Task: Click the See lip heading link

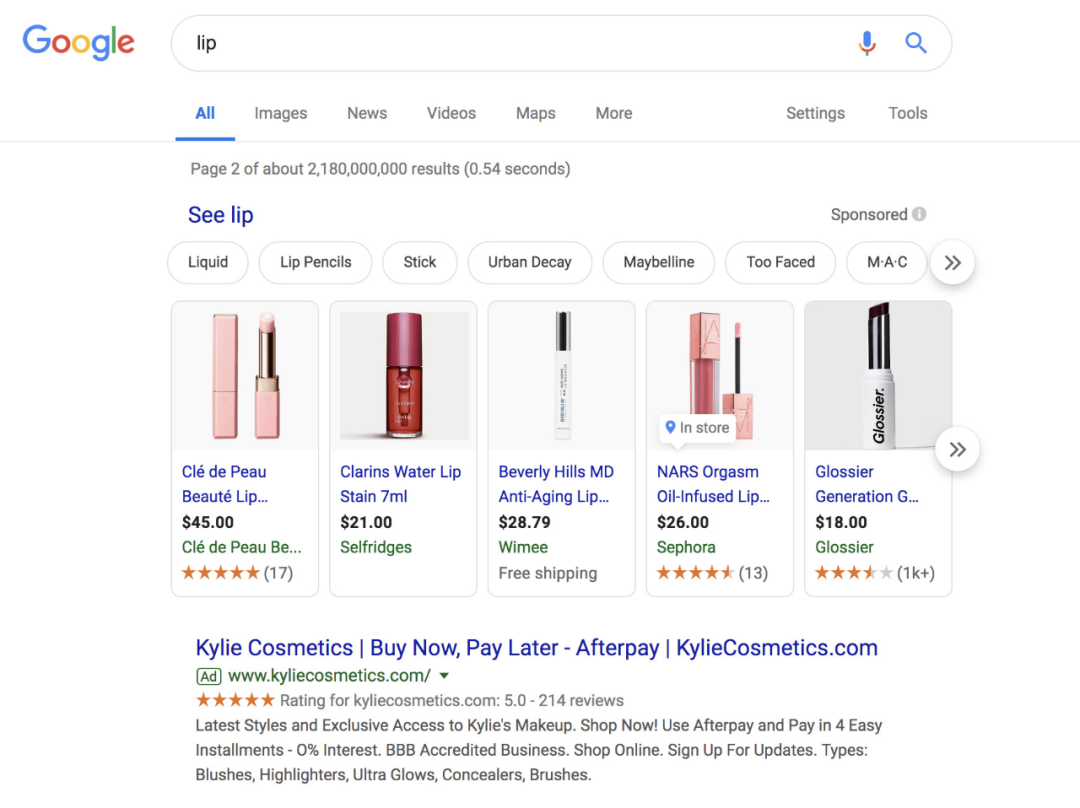Action: [x=221, y=215]
